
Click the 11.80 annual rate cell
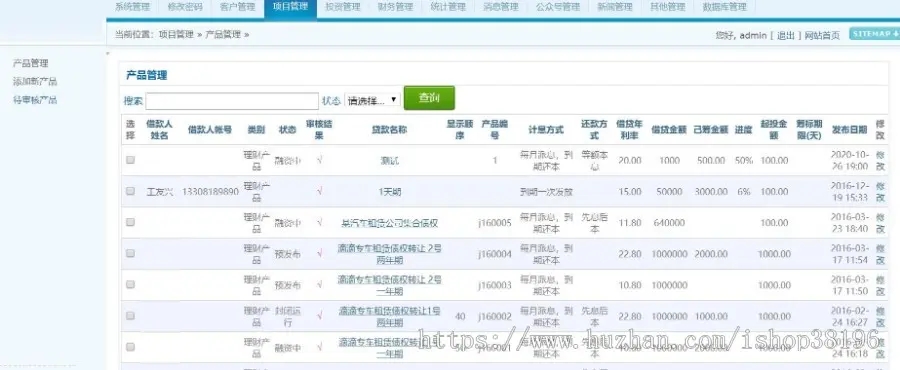click(x=630, y=223)
